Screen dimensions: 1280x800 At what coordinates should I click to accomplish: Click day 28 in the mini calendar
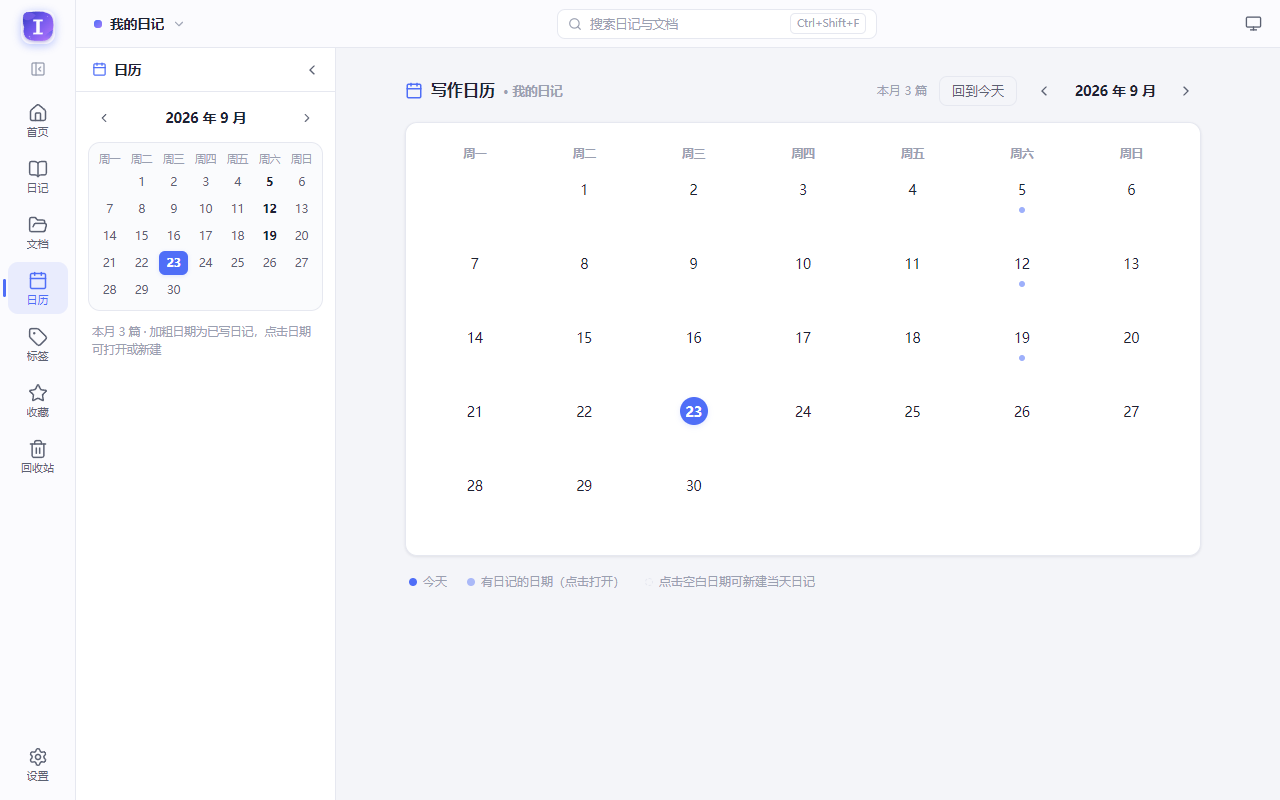tap(110, 290)
